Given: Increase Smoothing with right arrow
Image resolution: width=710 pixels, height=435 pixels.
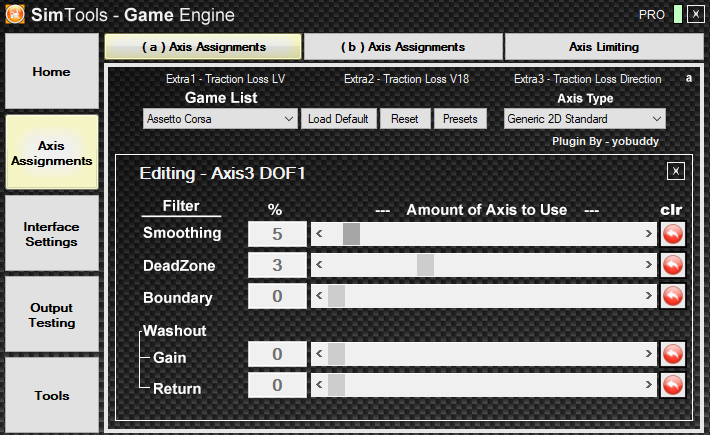Looking at the screenshot, I should (648, 234).
